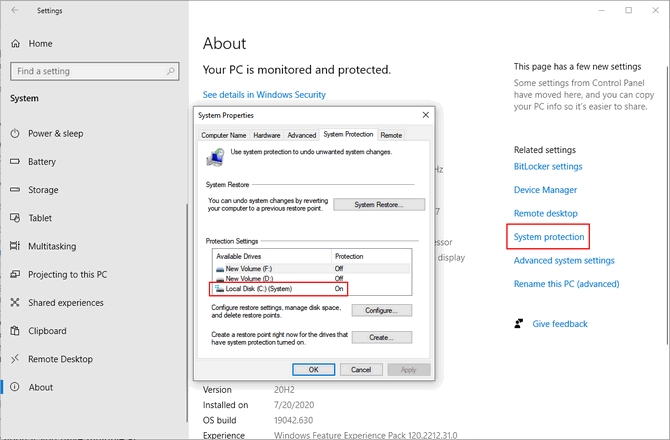
Task: Click the Give feedback icon
Action: pos(519,324)
